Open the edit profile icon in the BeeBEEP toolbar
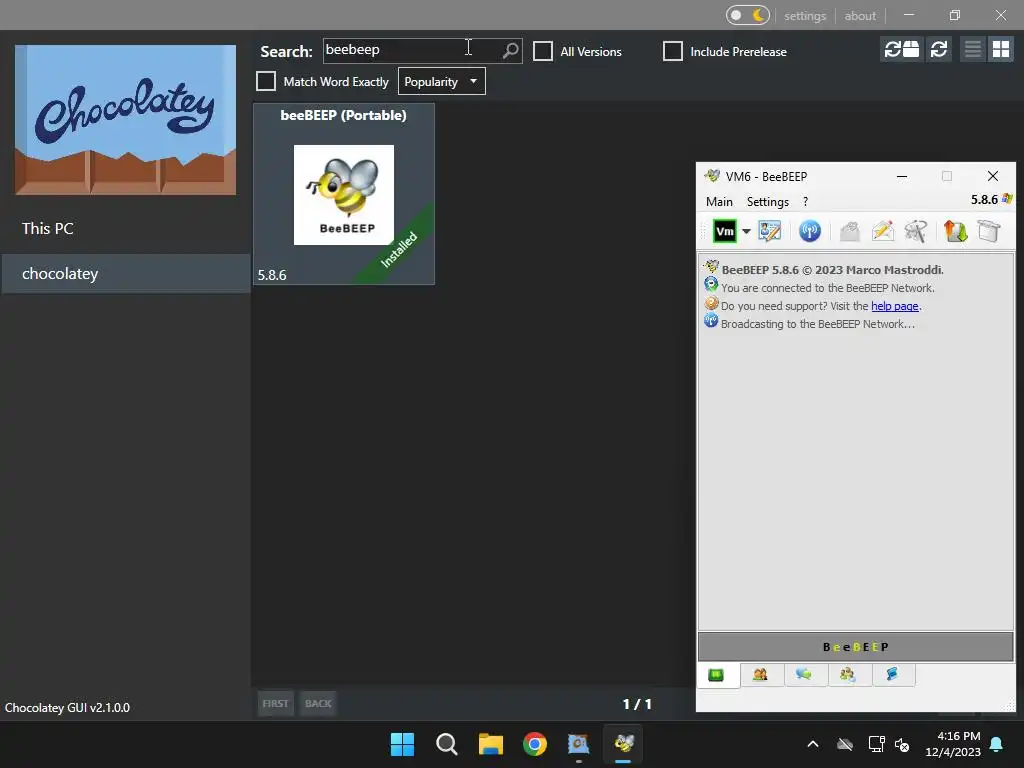The image size is (1024, 768). click(x=769, y=231)
